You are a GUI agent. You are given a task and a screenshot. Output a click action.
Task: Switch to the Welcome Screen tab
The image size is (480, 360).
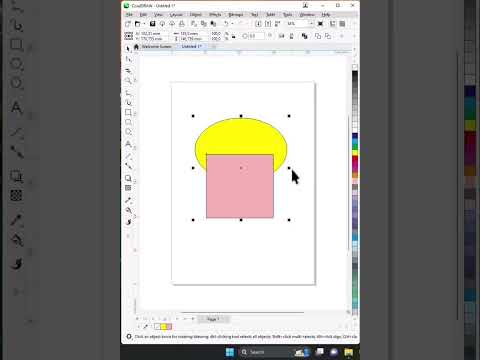coord(156,46)
